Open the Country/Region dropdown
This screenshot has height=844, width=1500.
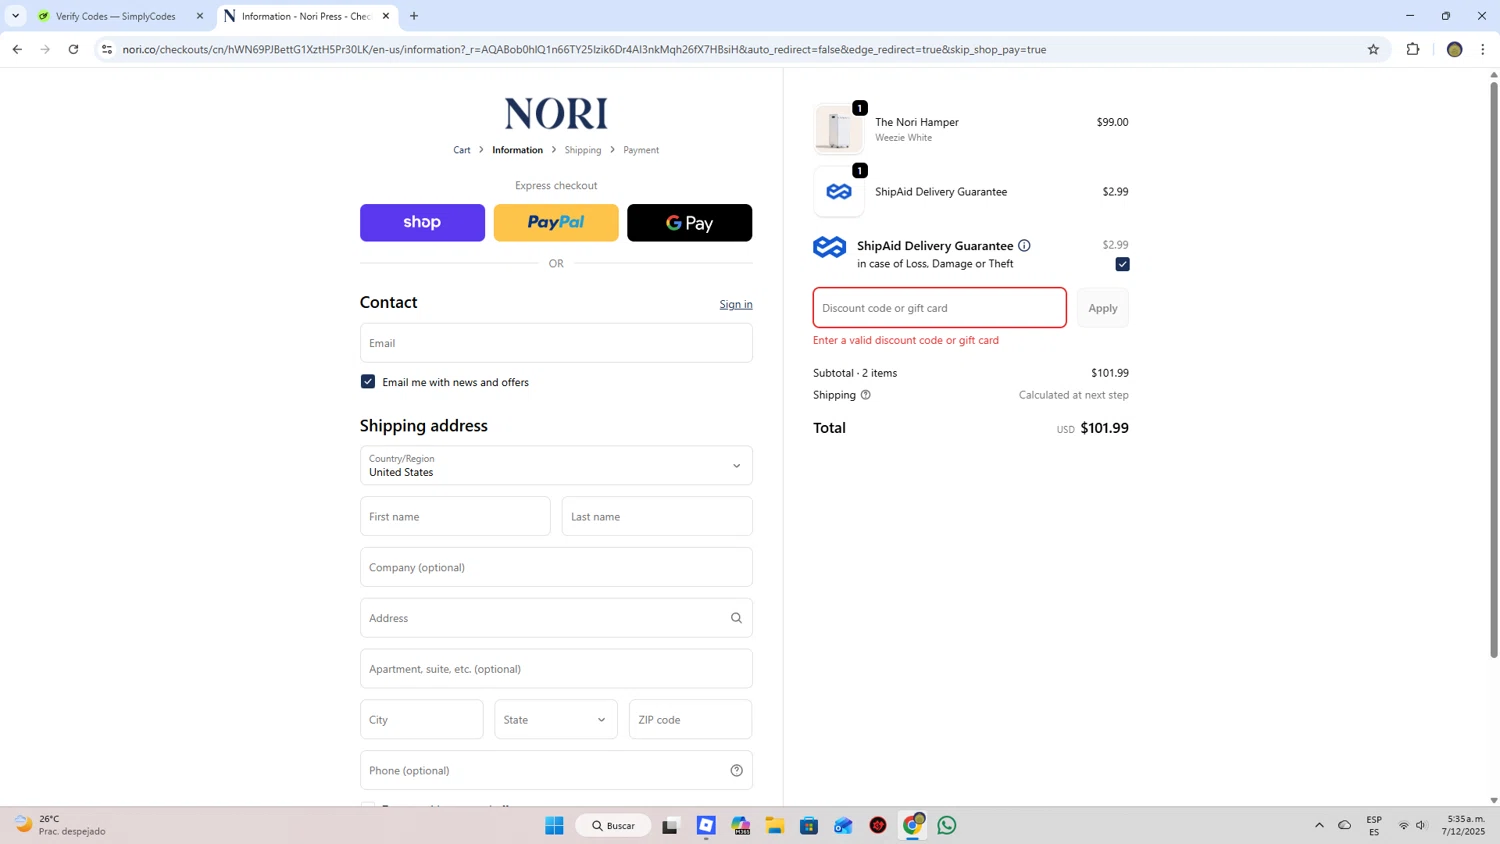[556, 466]
